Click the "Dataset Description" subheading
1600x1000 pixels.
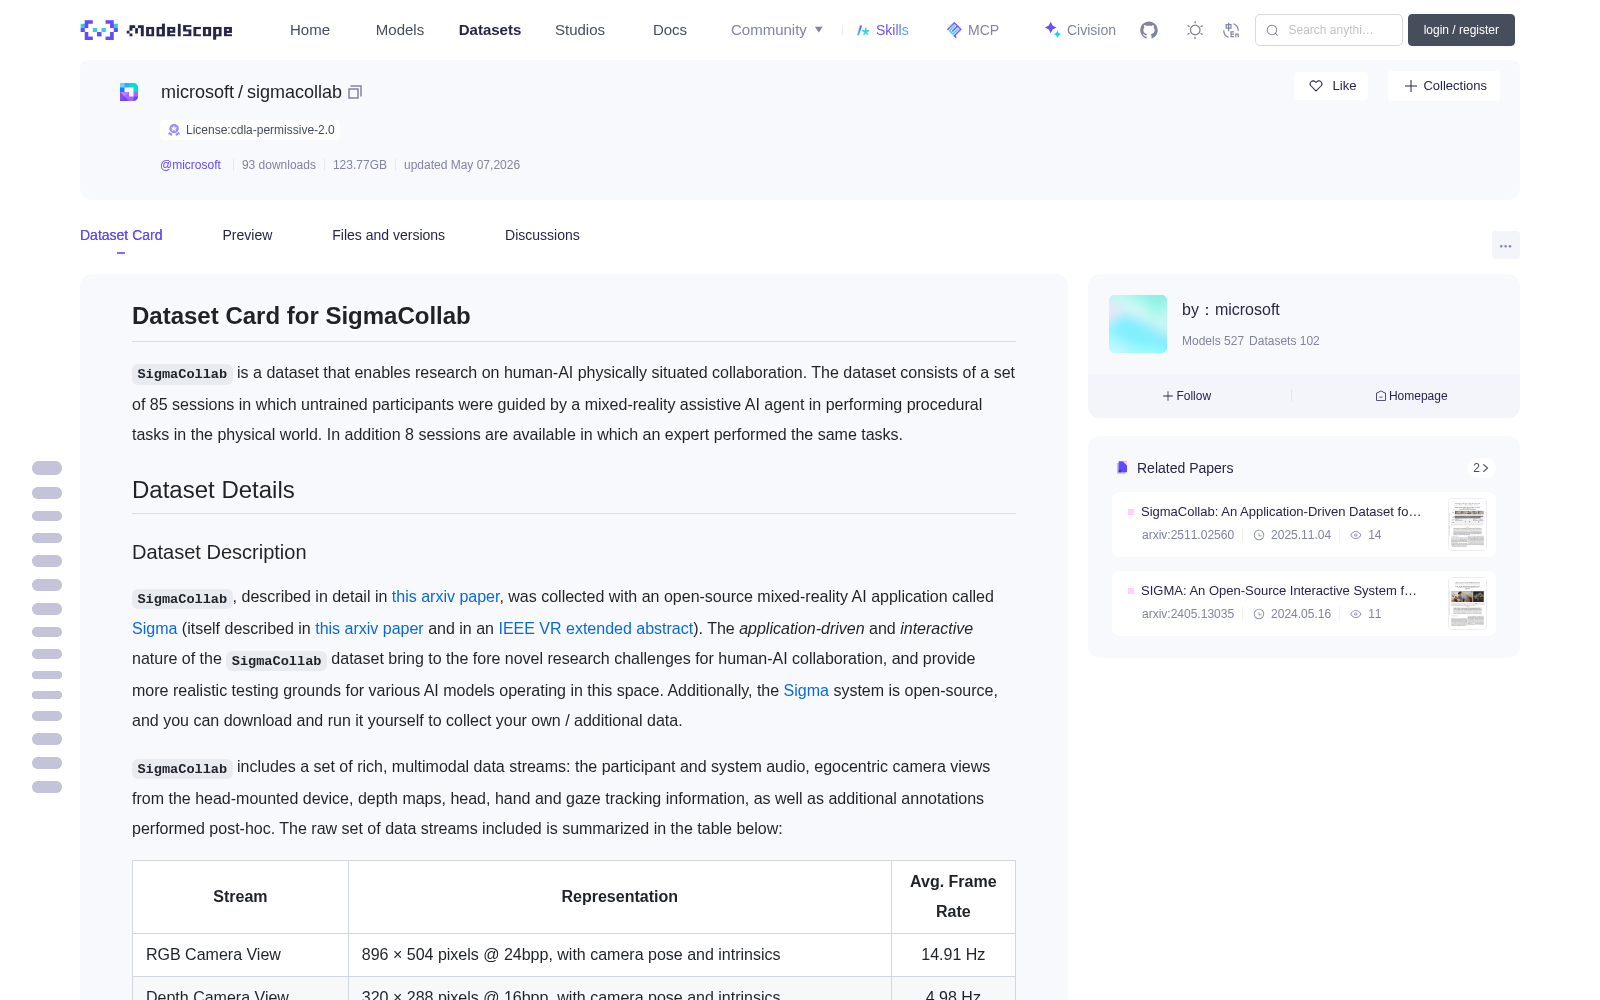click(x=219, y=552)
